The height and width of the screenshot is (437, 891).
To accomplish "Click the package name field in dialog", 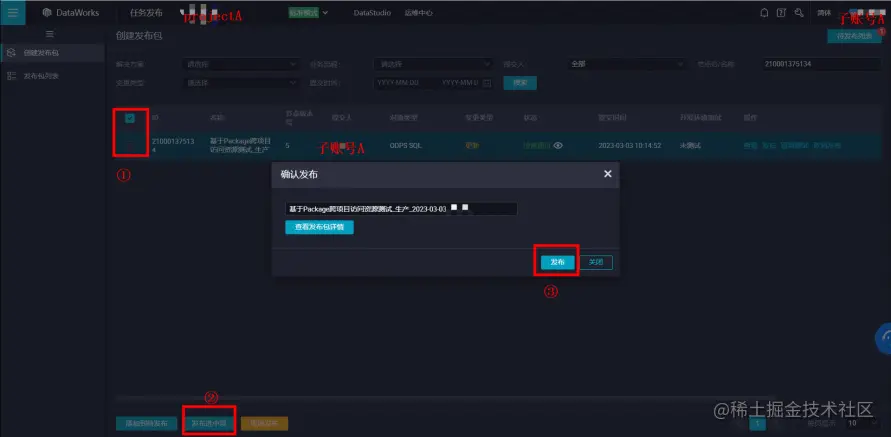I will tap(401, 209).
